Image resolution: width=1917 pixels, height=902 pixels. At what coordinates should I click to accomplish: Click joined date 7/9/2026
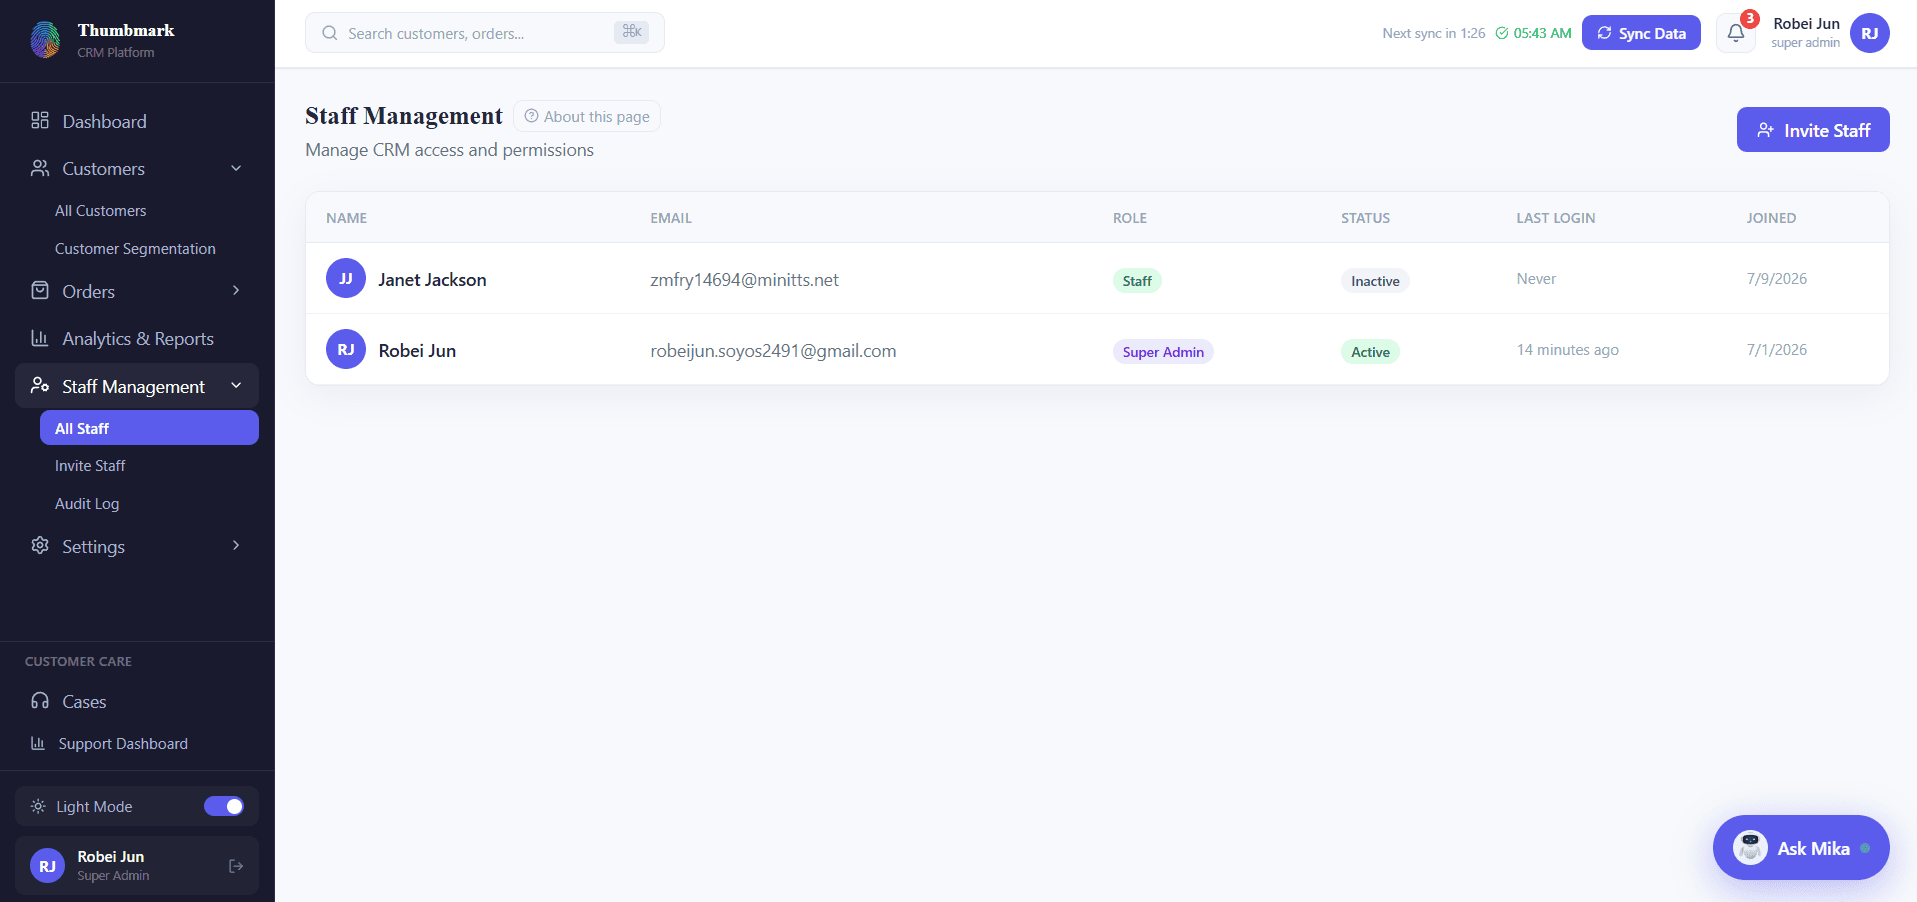(1776, 279)
